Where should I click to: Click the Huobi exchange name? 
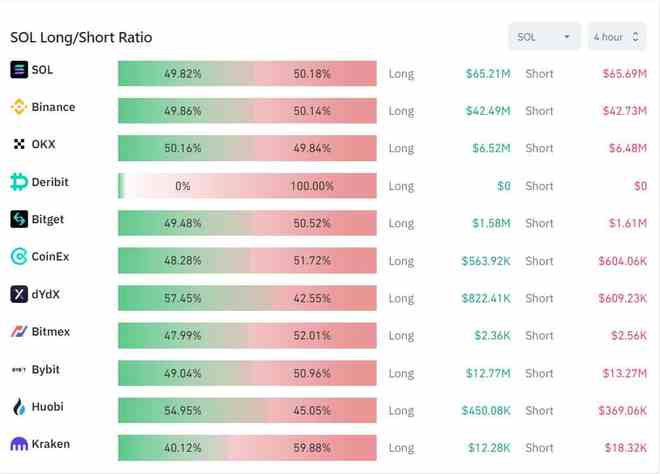click(47, 407)
